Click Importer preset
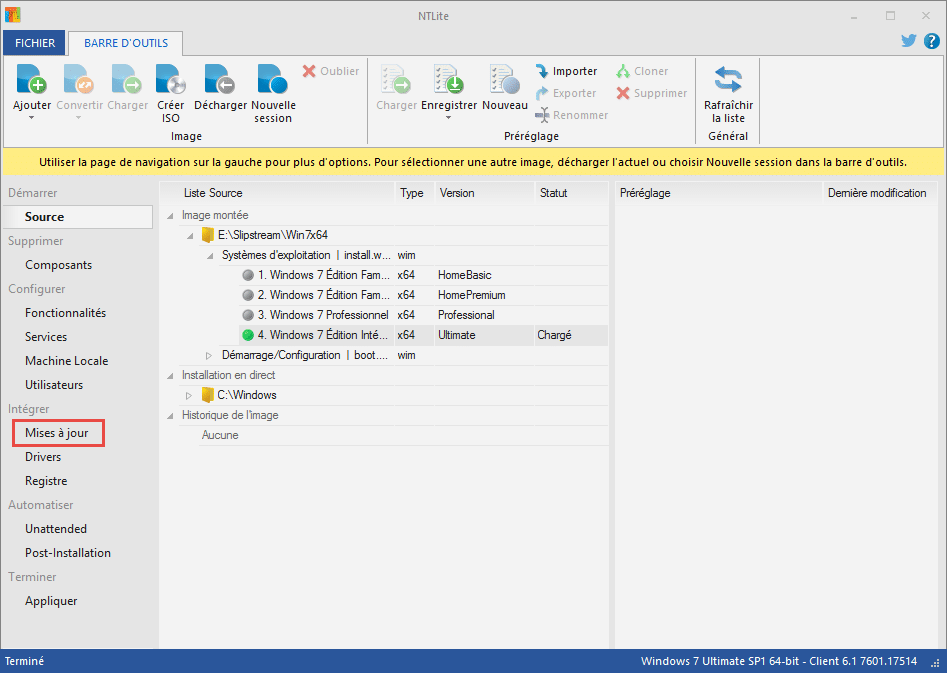 566,71
